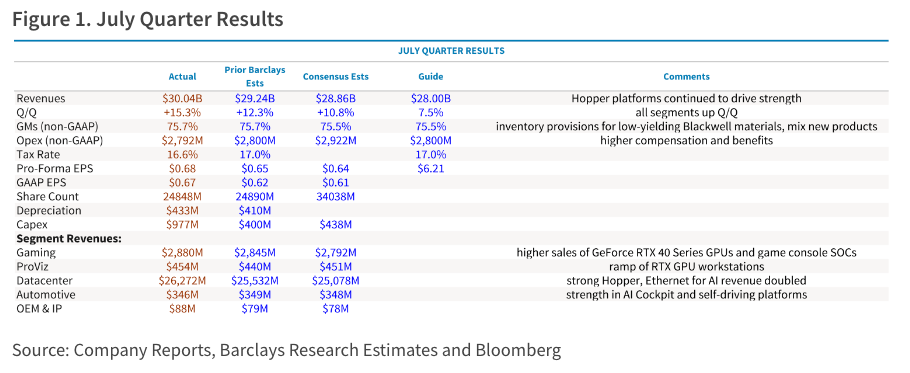
Task: Select the 'Consensus Ests' column header
Action: pos(335,77)
